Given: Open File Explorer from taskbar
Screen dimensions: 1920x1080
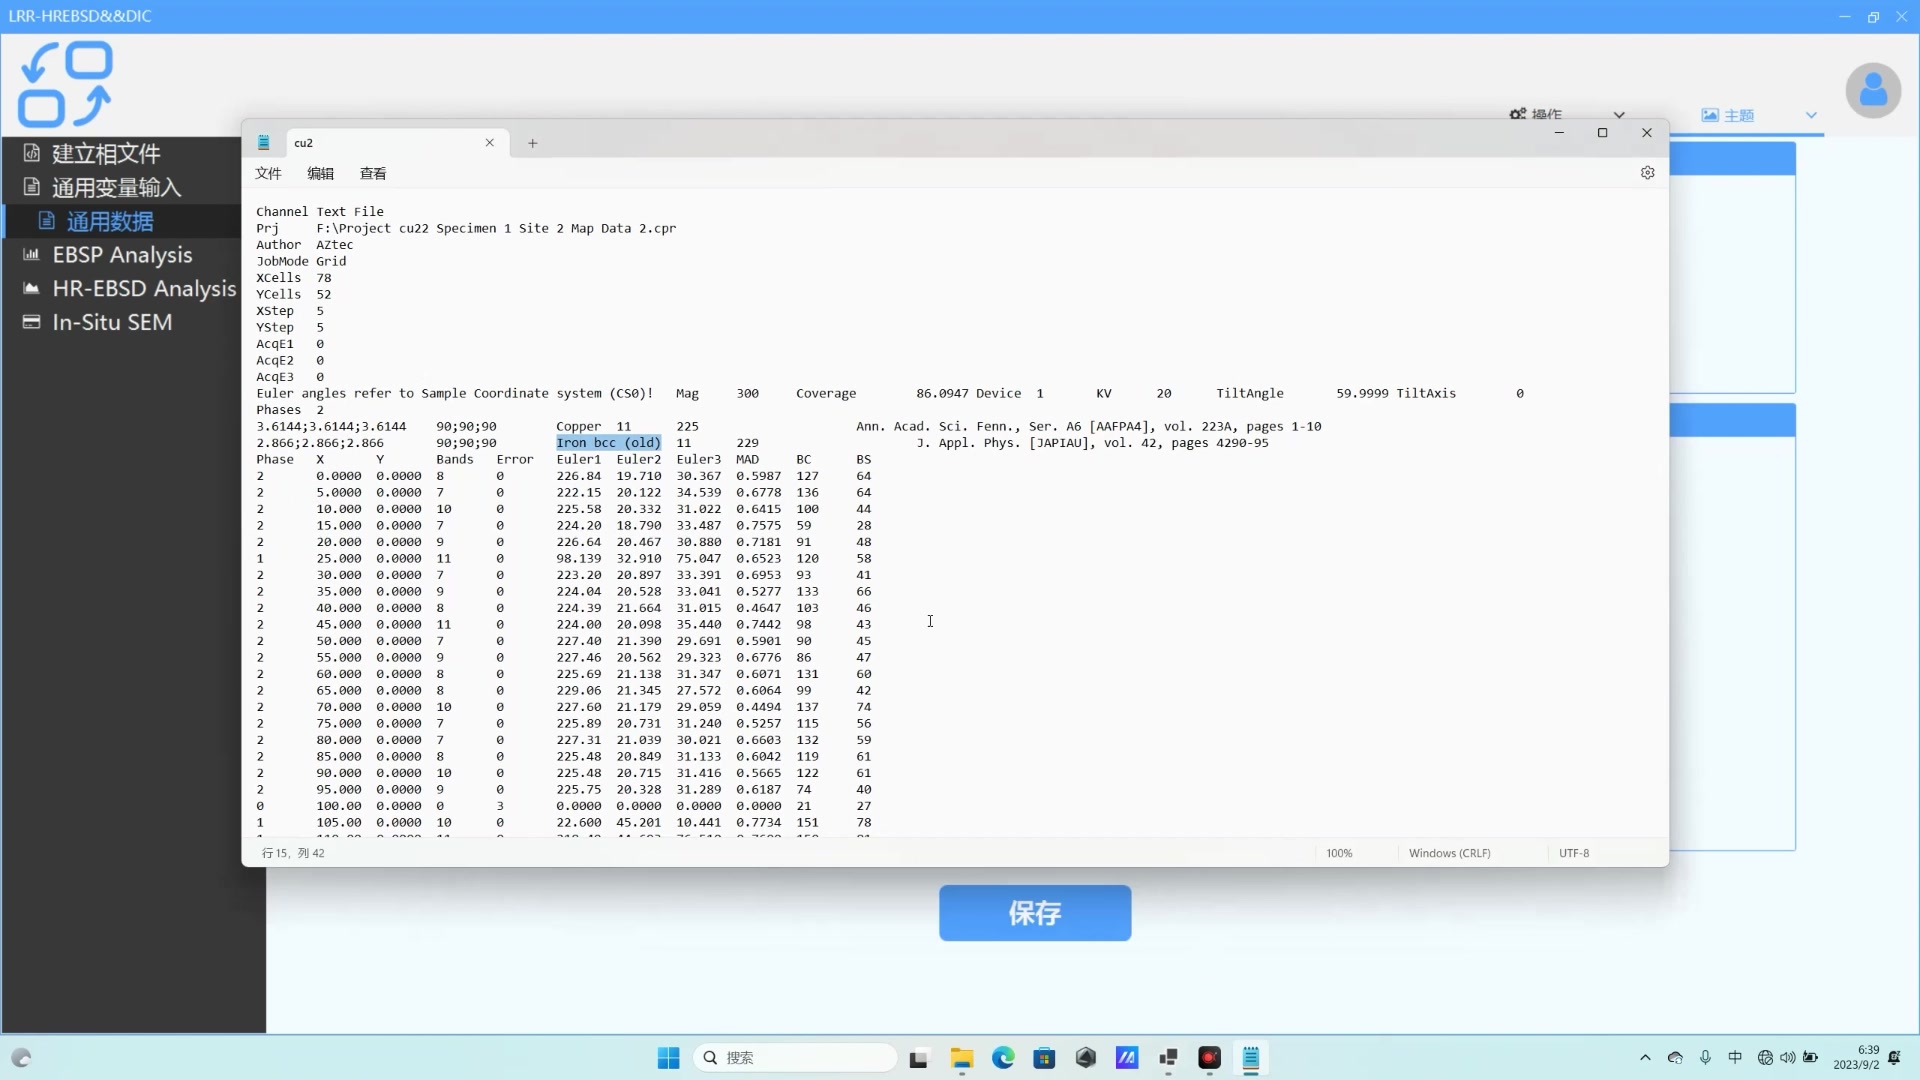Looking at the screenshot, I should pyautogui.click(x=961, y=1058).
